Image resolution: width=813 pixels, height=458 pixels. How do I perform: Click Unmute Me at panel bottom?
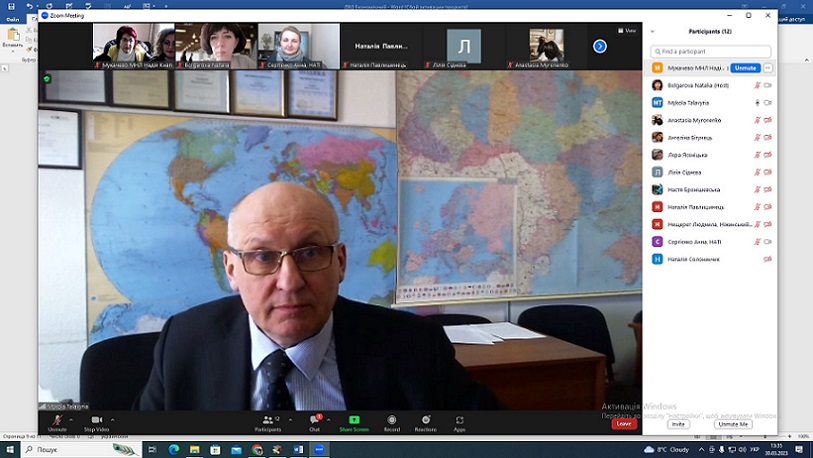[733, 424]
